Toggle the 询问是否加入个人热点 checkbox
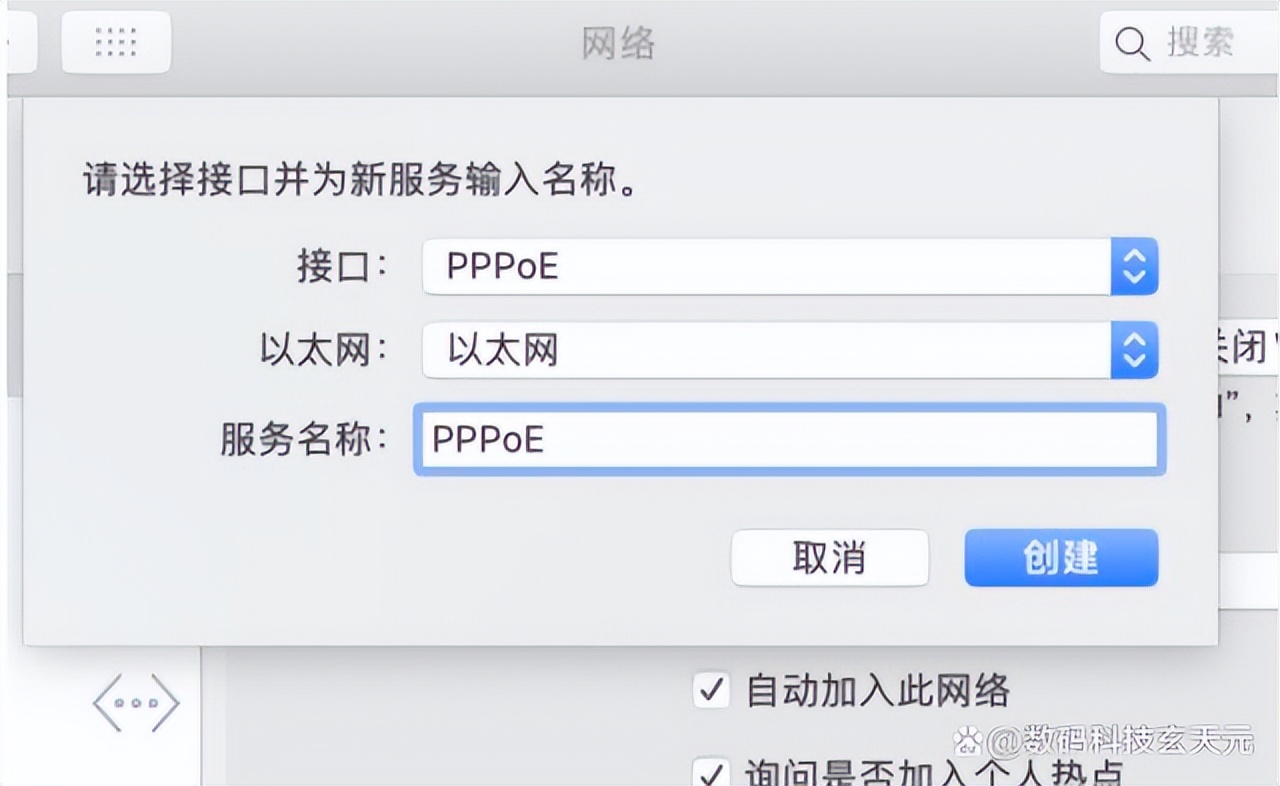 coord(711,773)
